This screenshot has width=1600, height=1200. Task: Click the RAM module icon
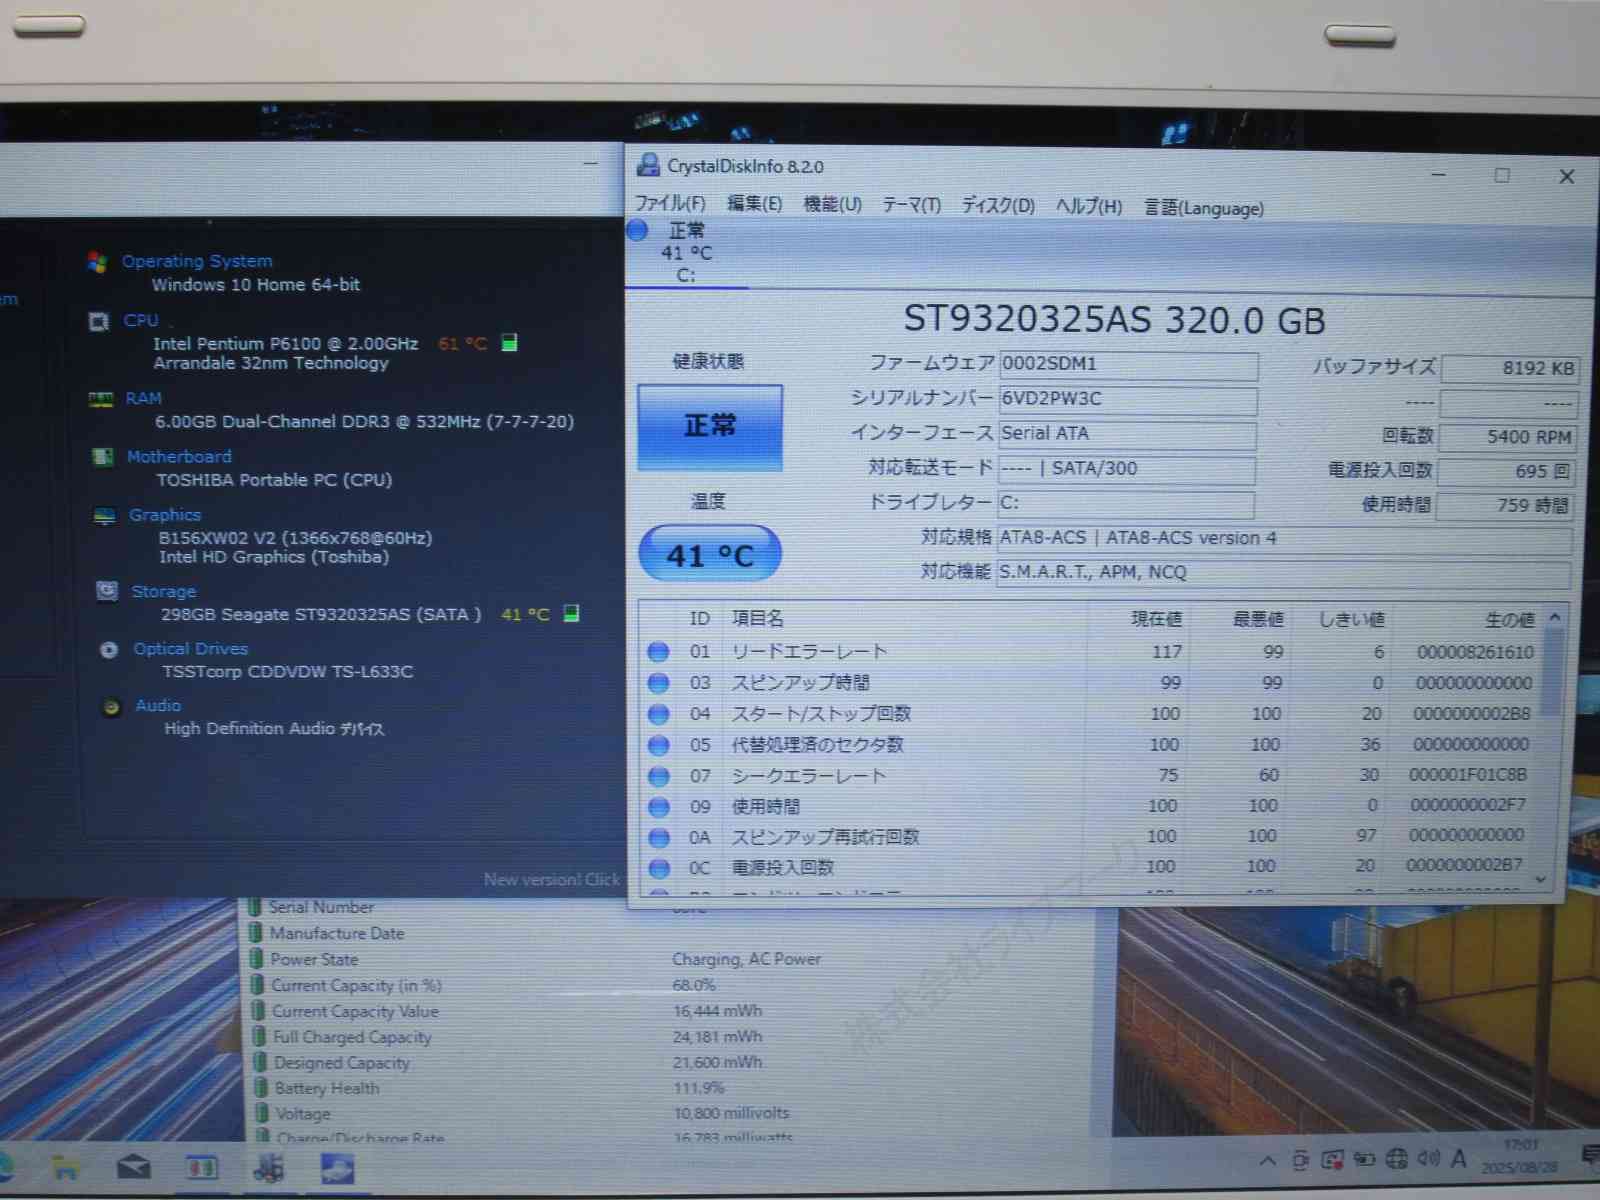tap(101, 399)
